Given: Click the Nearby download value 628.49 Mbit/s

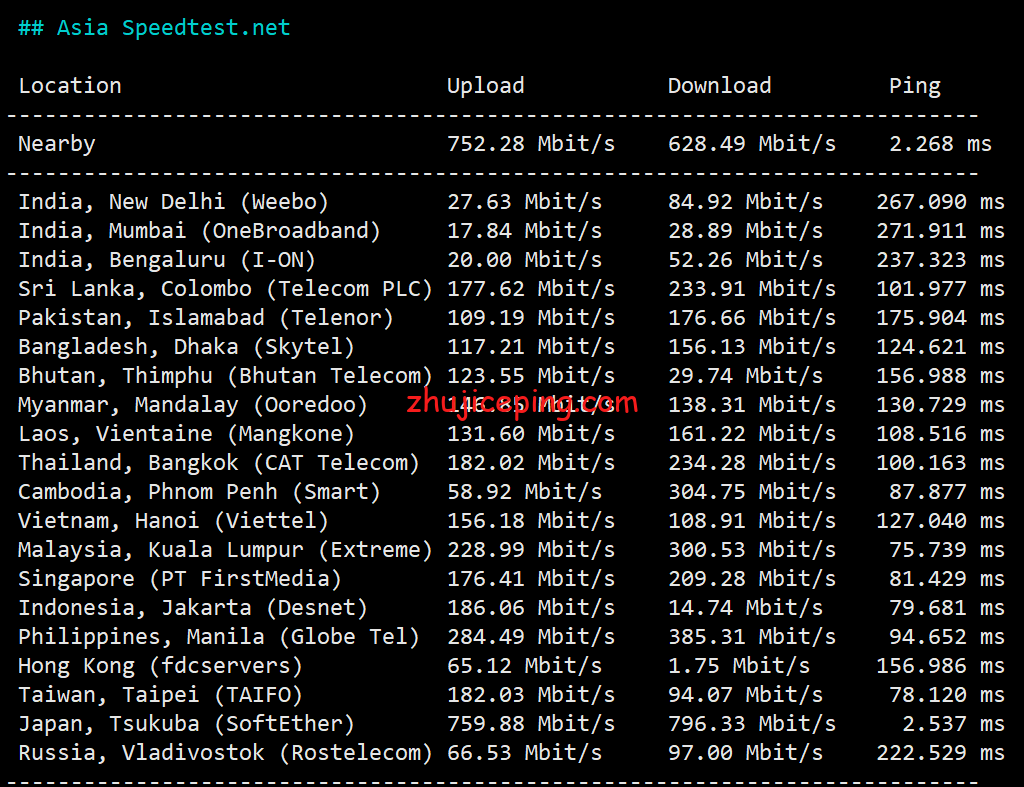Looking at the screenshot, I should [752, 144].
